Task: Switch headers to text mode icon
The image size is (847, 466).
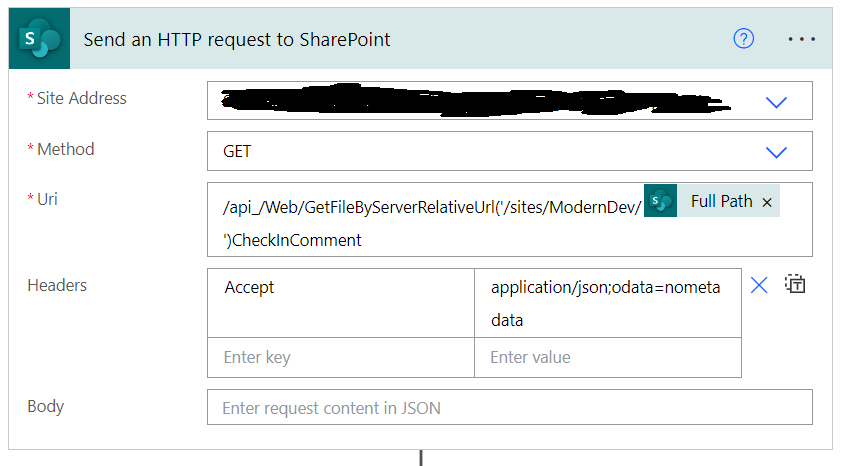Action: 795,285
